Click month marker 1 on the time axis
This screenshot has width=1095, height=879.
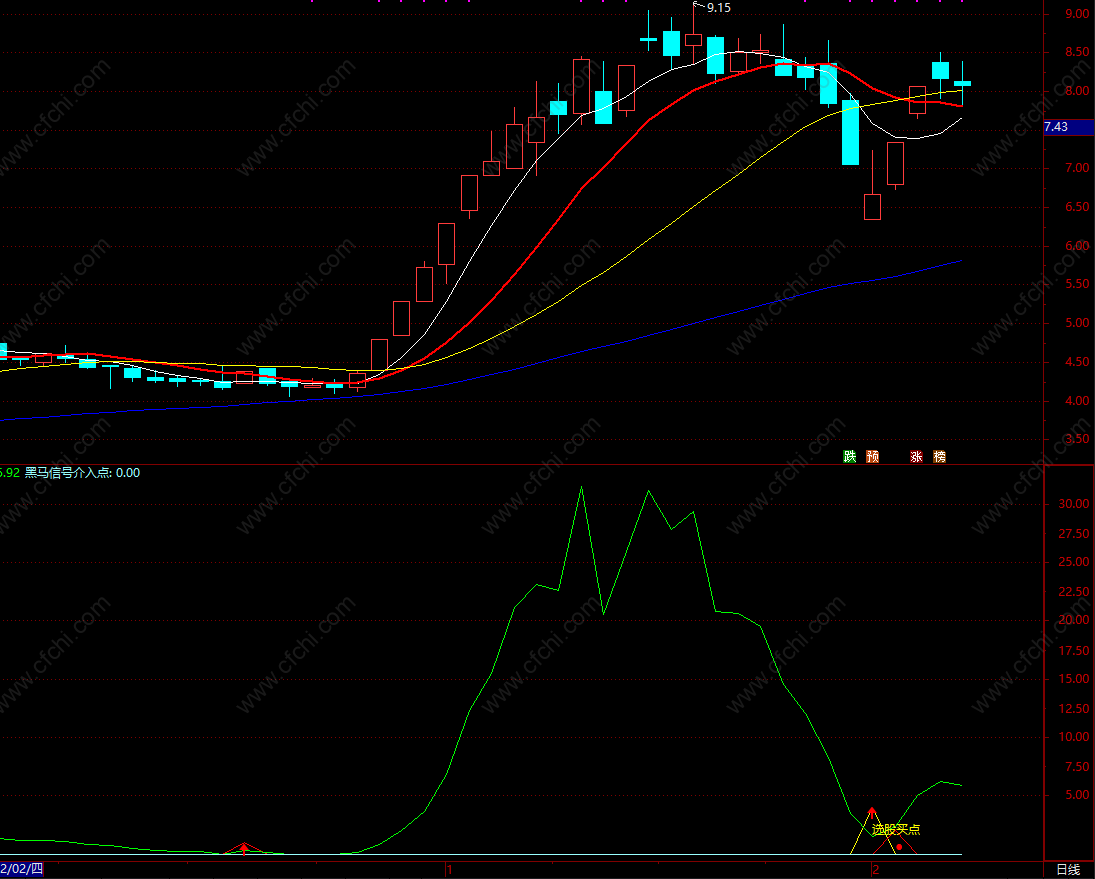[450, 870]
